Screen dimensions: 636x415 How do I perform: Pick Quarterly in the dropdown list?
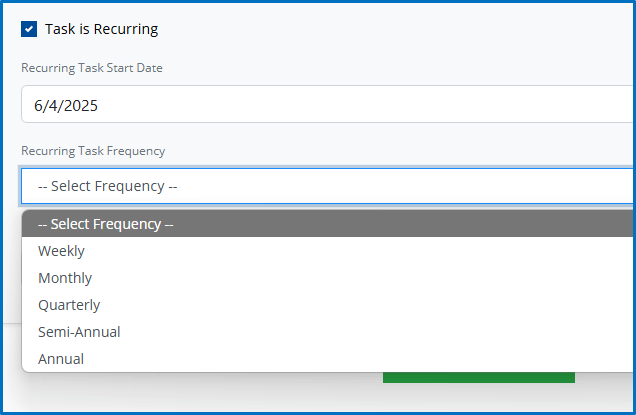tap(69, 305)
